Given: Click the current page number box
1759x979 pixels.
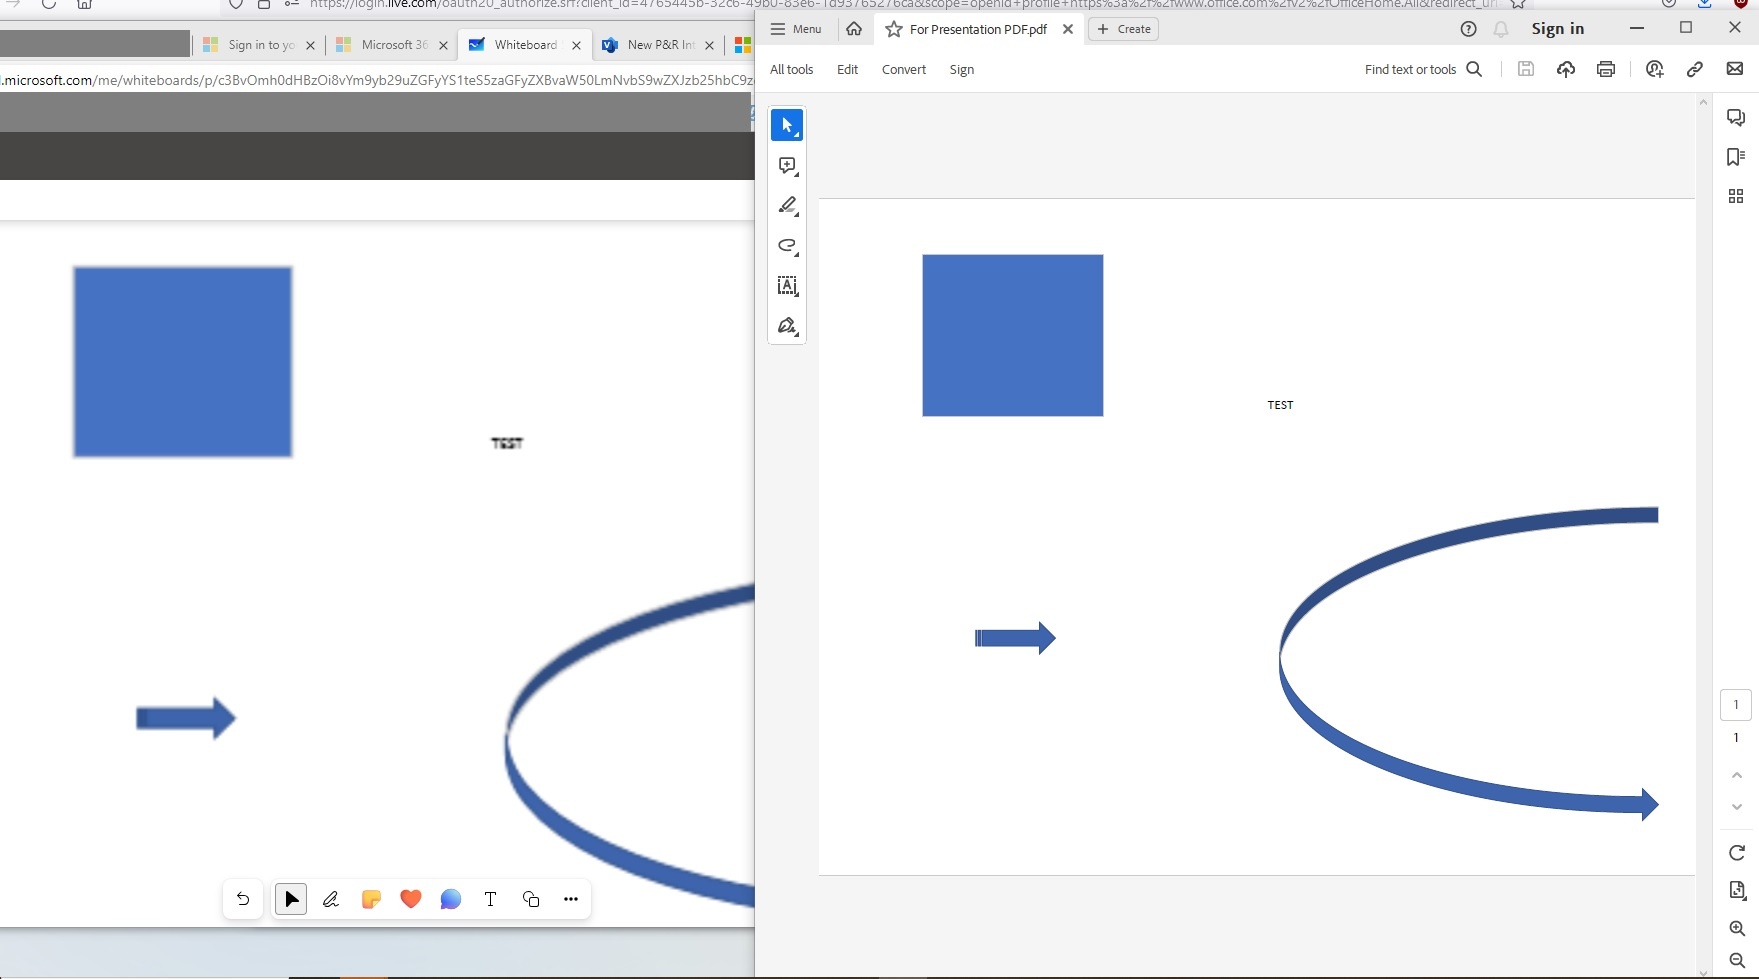Looking at the screenshot, I should coord(1736,705).
